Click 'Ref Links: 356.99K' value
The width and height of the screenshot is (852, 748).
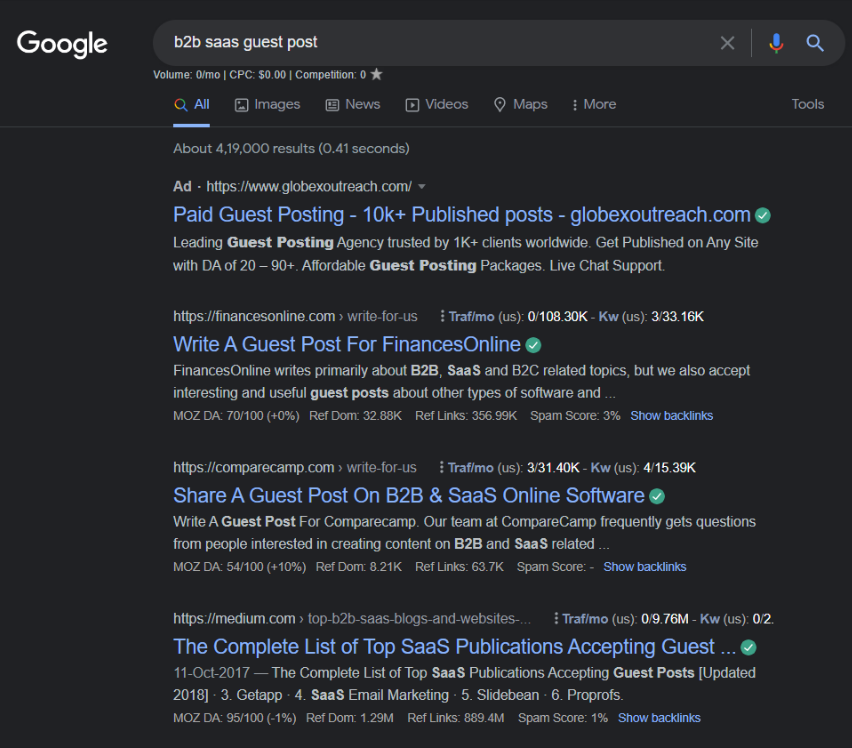tap(466, 416)
